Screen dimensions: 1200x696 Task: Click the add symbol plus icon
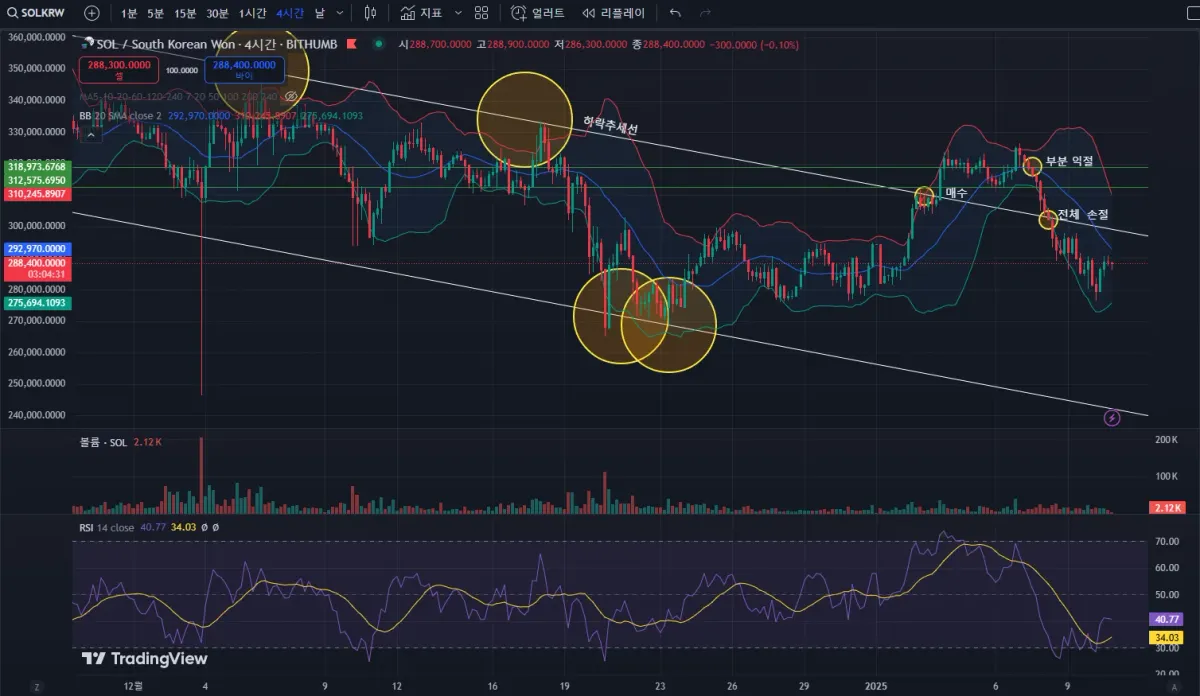pyautogui.click(x=92, y=13)
